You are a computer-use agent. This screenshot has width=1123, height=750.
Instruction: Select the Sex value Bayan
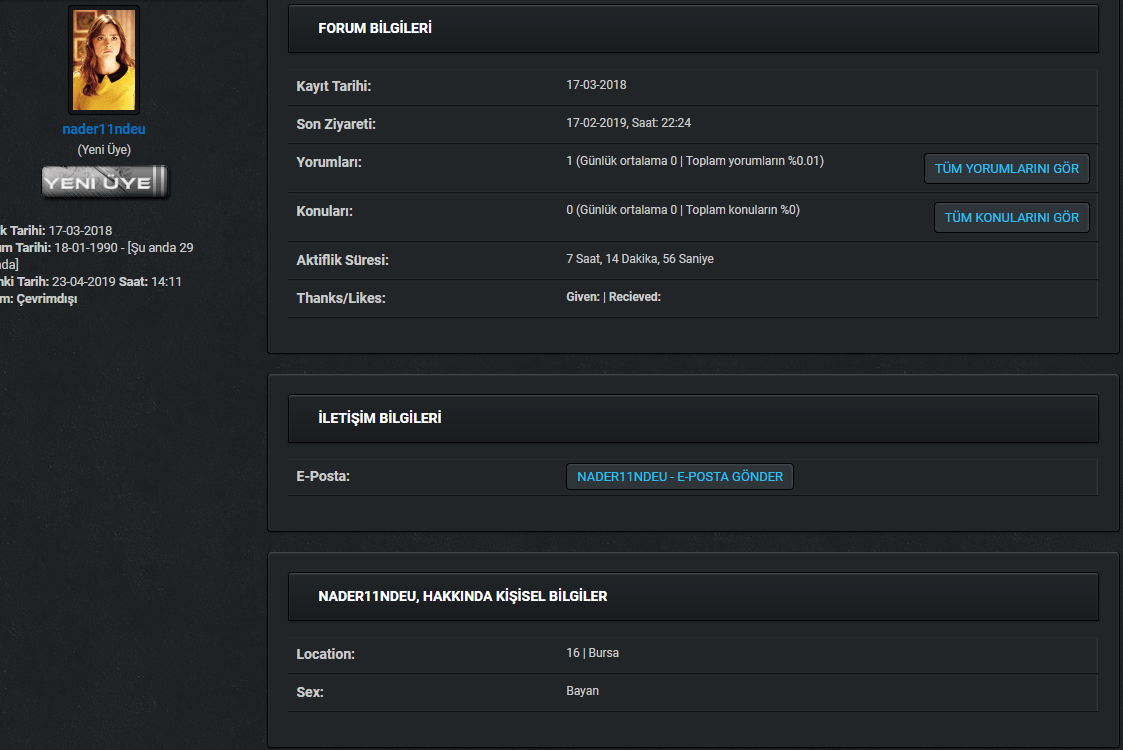(582, 691)
